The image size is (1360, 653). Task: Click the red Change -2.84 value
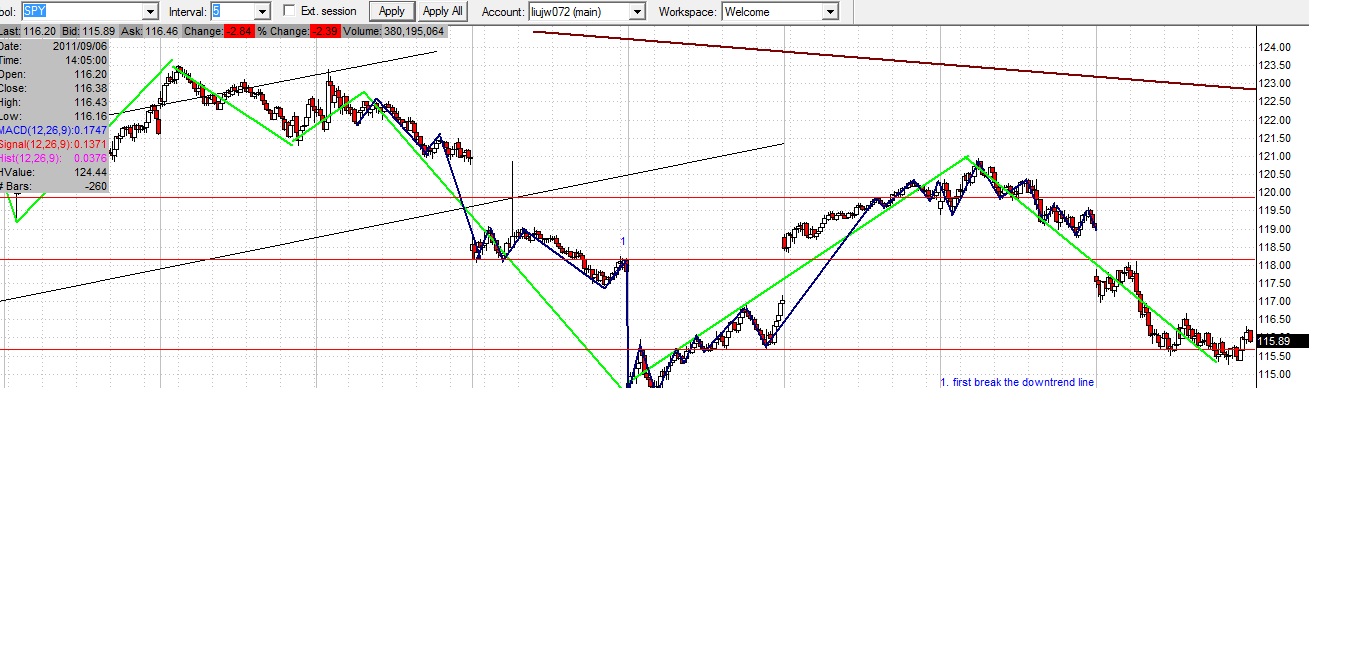tap(239, 32)
